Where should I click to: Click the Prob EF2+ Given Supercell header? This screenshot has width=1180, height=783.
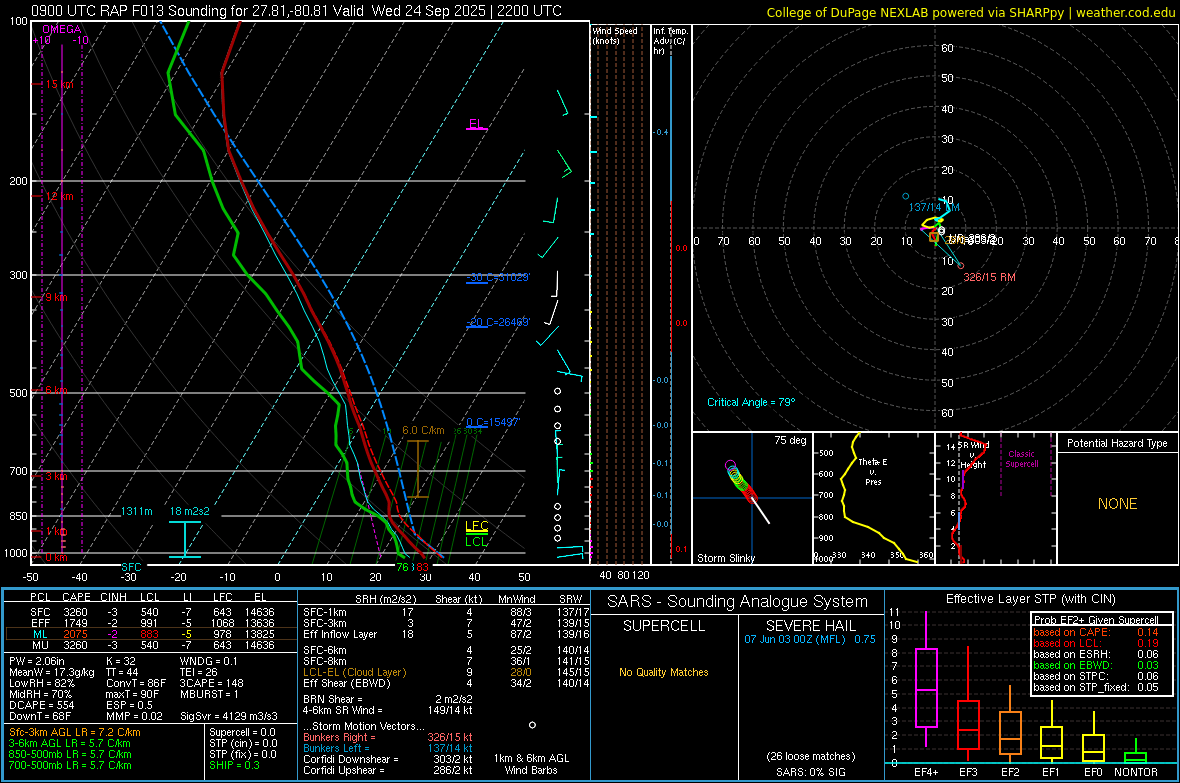coord(1096,620)
